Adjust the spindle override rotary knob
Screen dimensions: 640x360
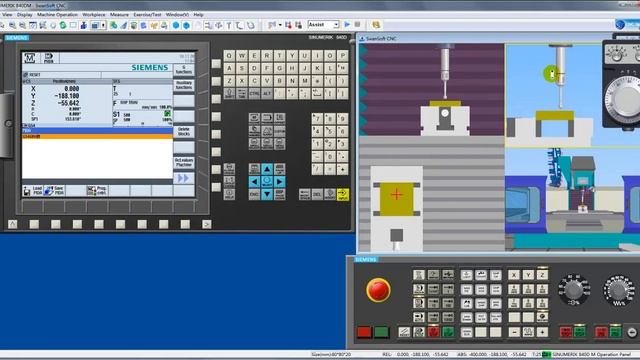tap(573, 289)
